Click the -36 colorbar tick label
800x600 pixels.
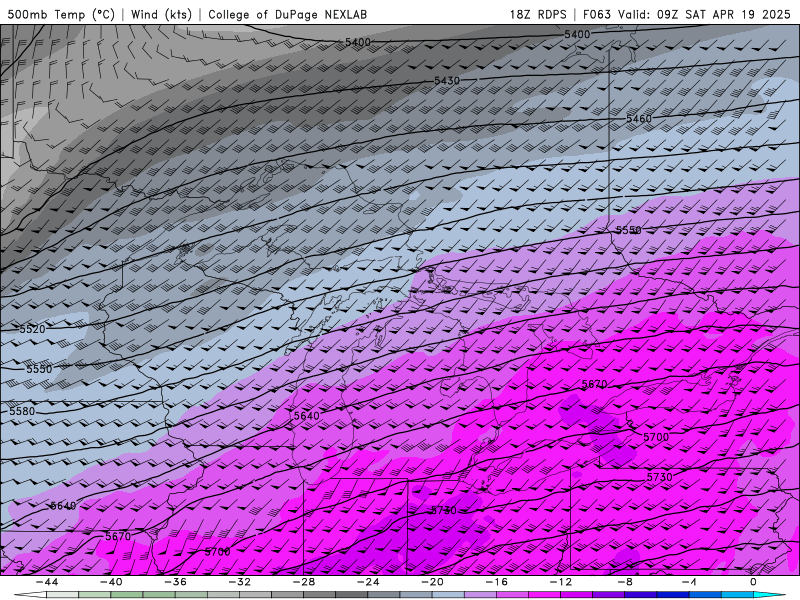(175, 582)
